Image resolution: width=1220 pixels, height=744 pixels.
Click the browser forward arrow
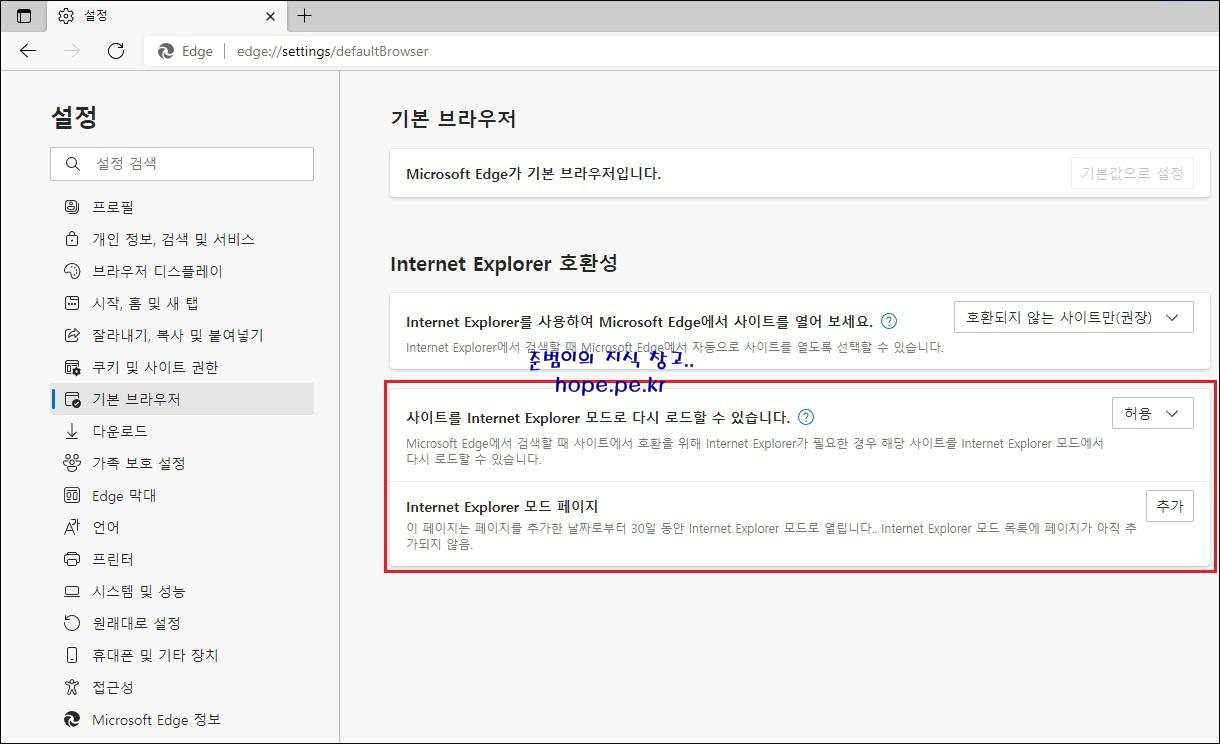(x=72, y=51)
